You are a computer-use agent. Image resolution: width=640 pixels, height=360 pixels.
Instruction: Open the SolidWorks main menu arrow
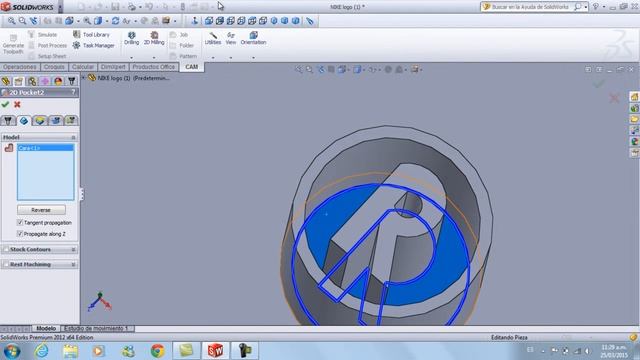(60, 7)
